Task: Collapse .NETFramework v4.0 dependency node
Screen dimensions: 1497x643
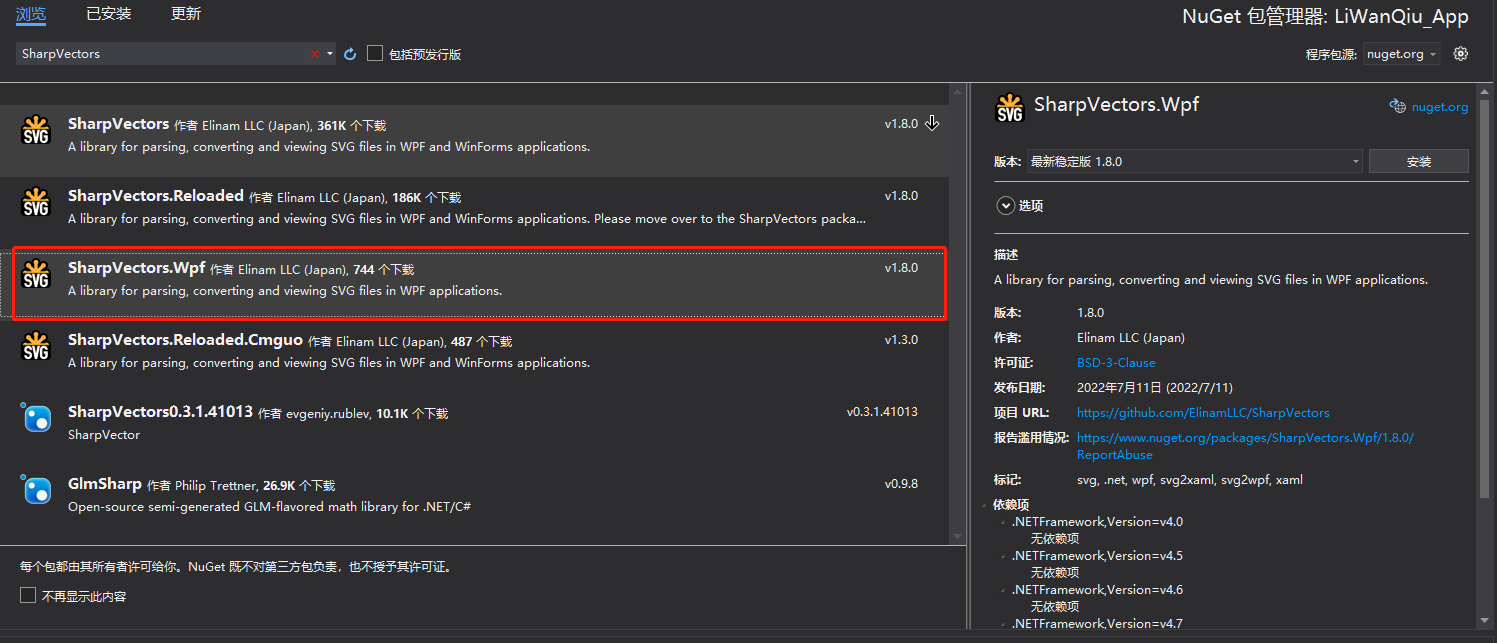Action: (1003, 522)
